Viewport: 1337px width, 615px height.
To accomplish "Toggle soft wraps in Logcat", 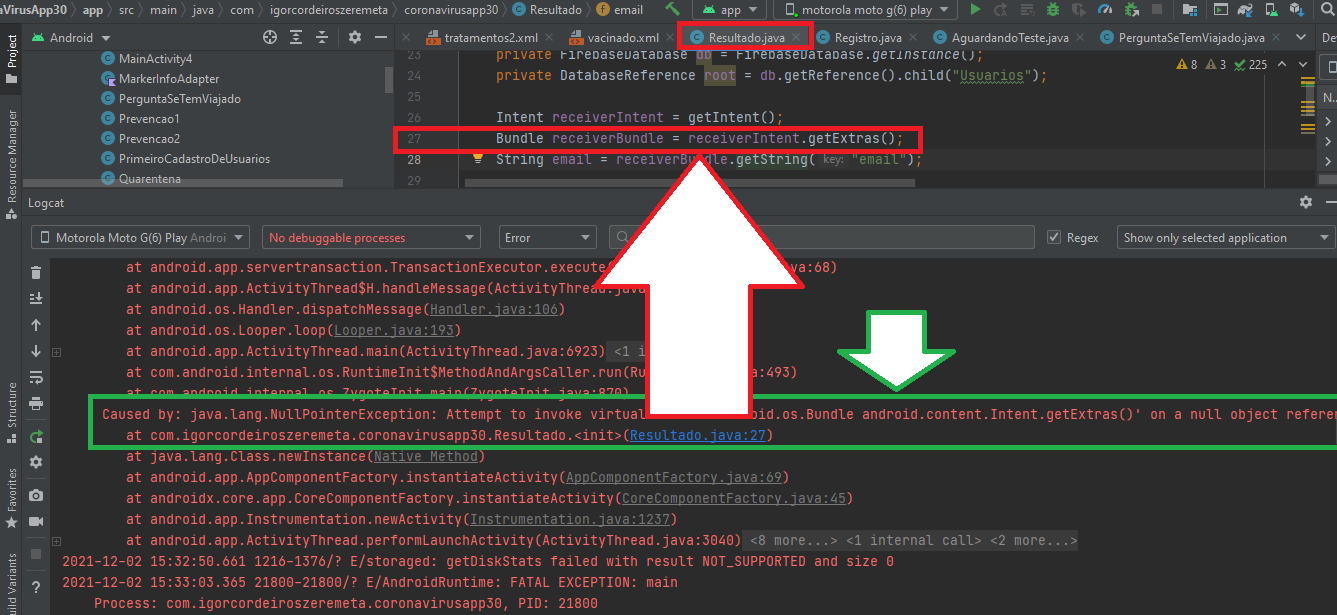I will 36,377.
